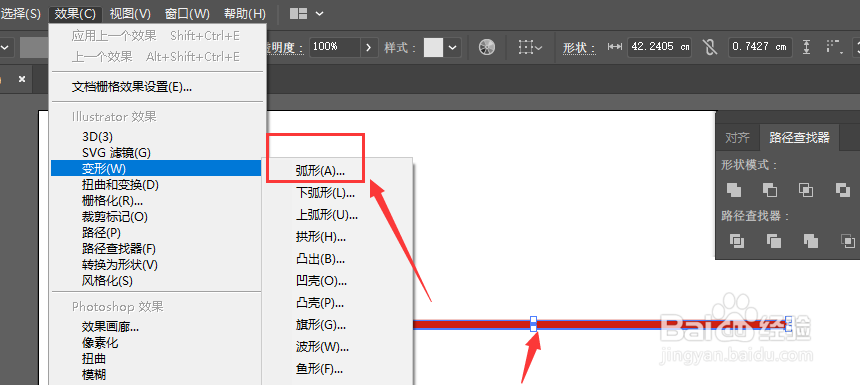The image size is (860, 385).
Task: Select the red line's center anchor point
Action: 534,324
